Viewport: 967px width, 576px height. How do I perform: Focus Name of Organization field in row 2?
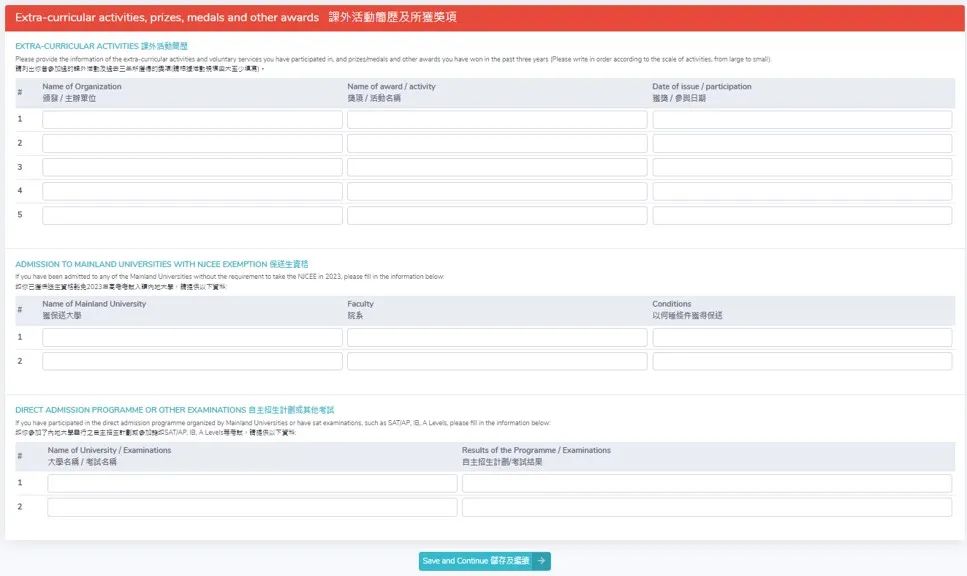pos(192,144)
